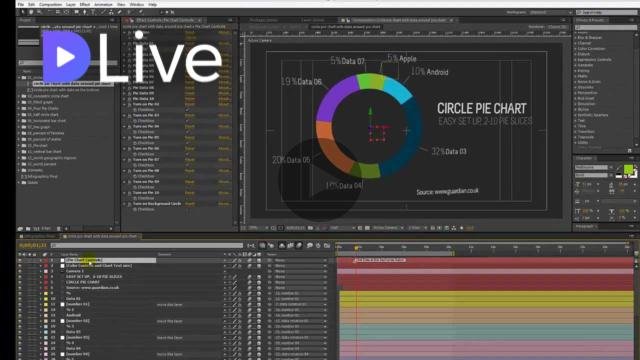This screenshot has width=640, height=360.
Task: Select the Pen tool
Action: point(84,12)
